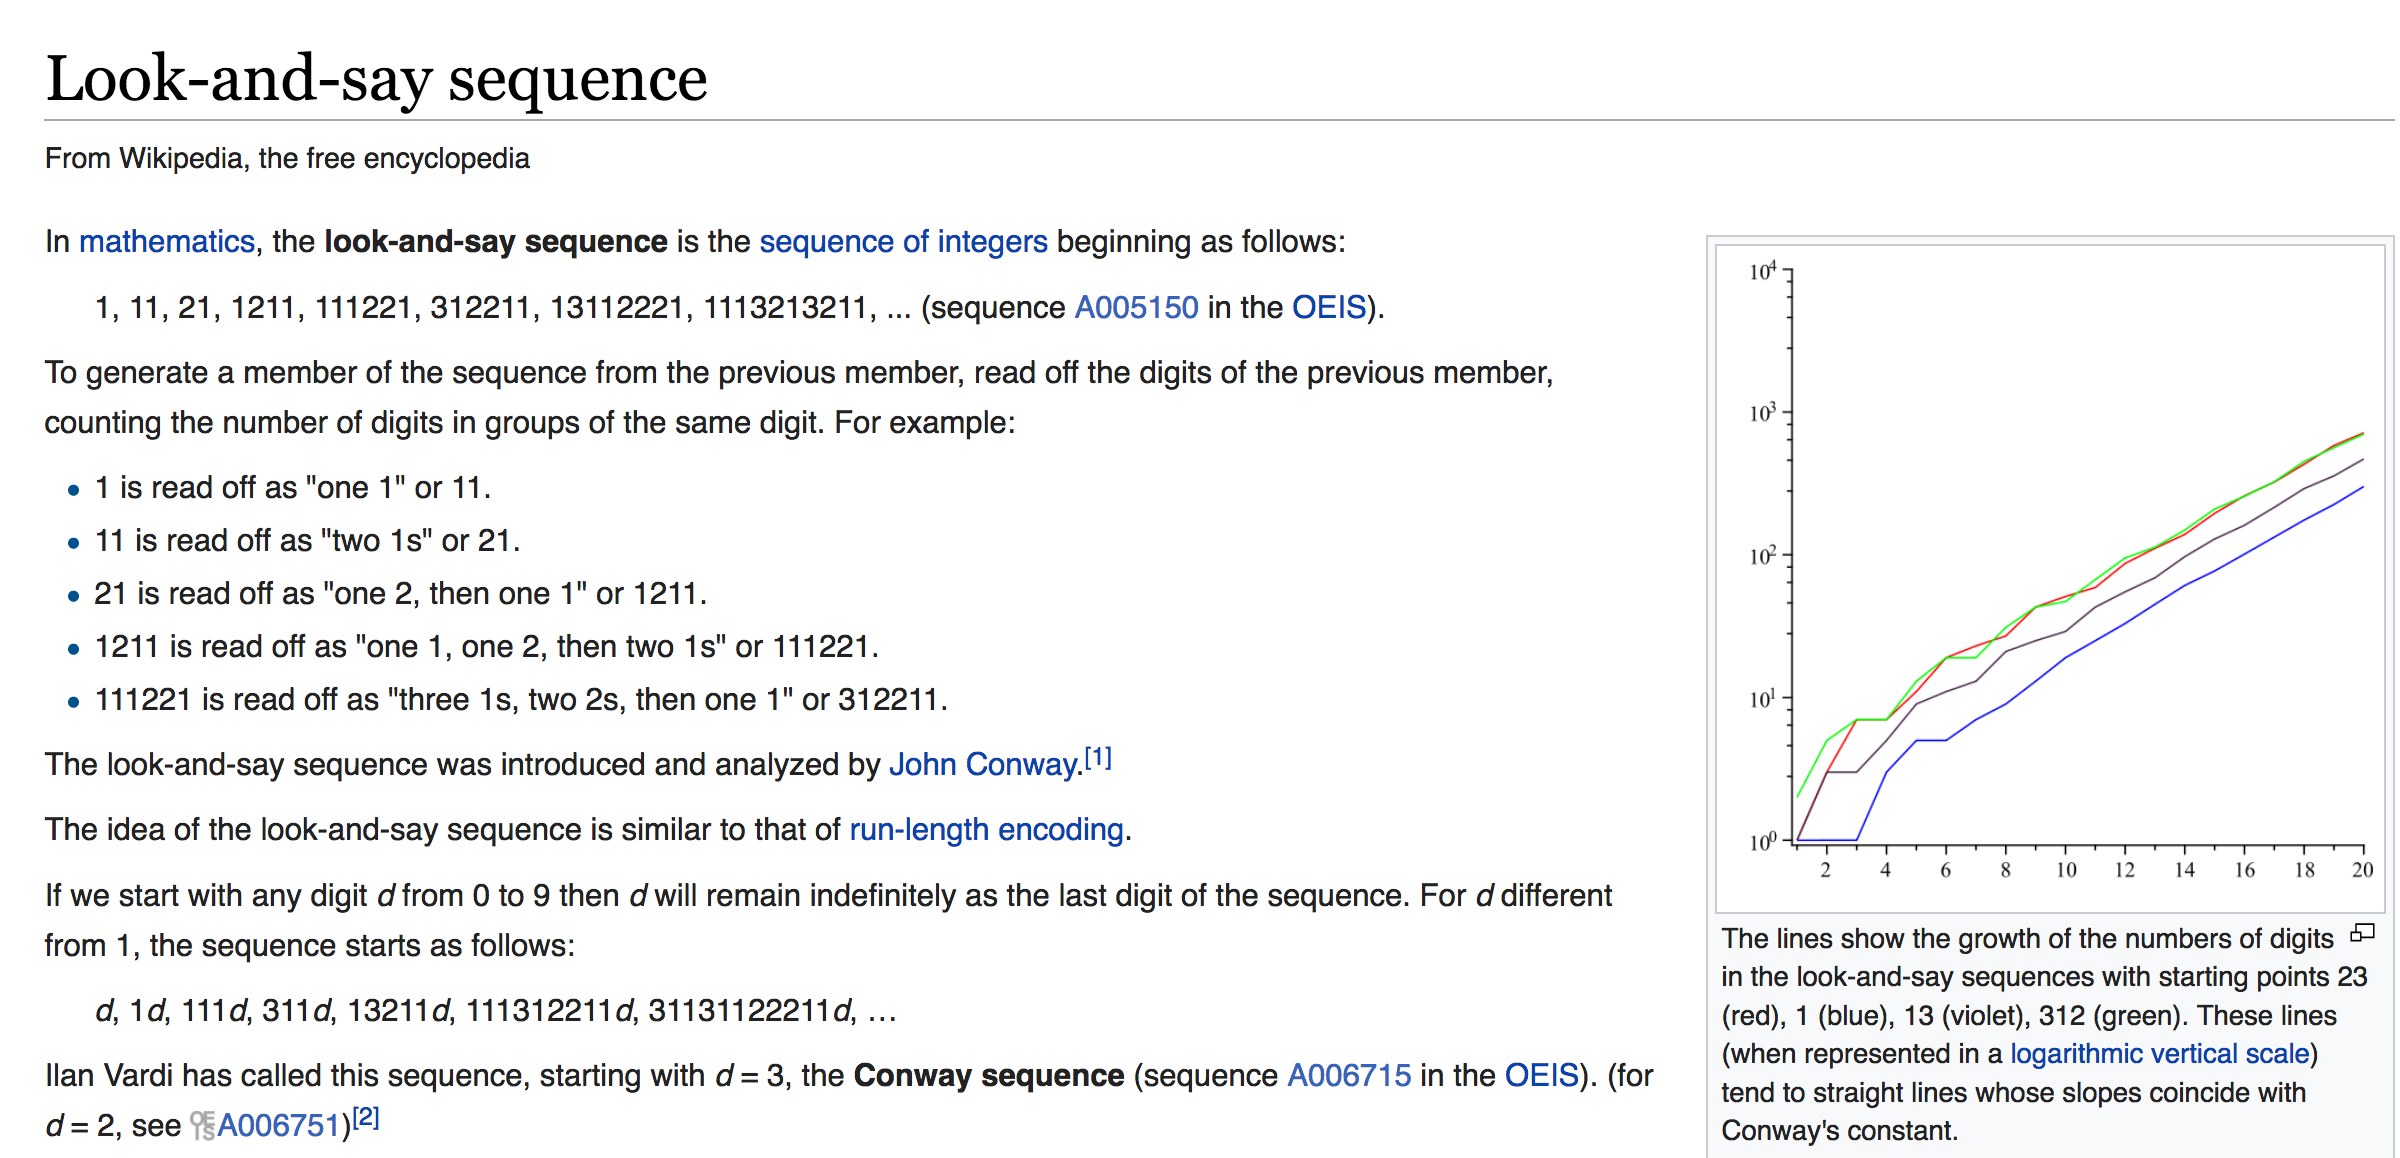The width and height of the screenshot is (2400, 1158).
Task: Open the growth graph thumbnail image
Action: tap(2049, 577)
